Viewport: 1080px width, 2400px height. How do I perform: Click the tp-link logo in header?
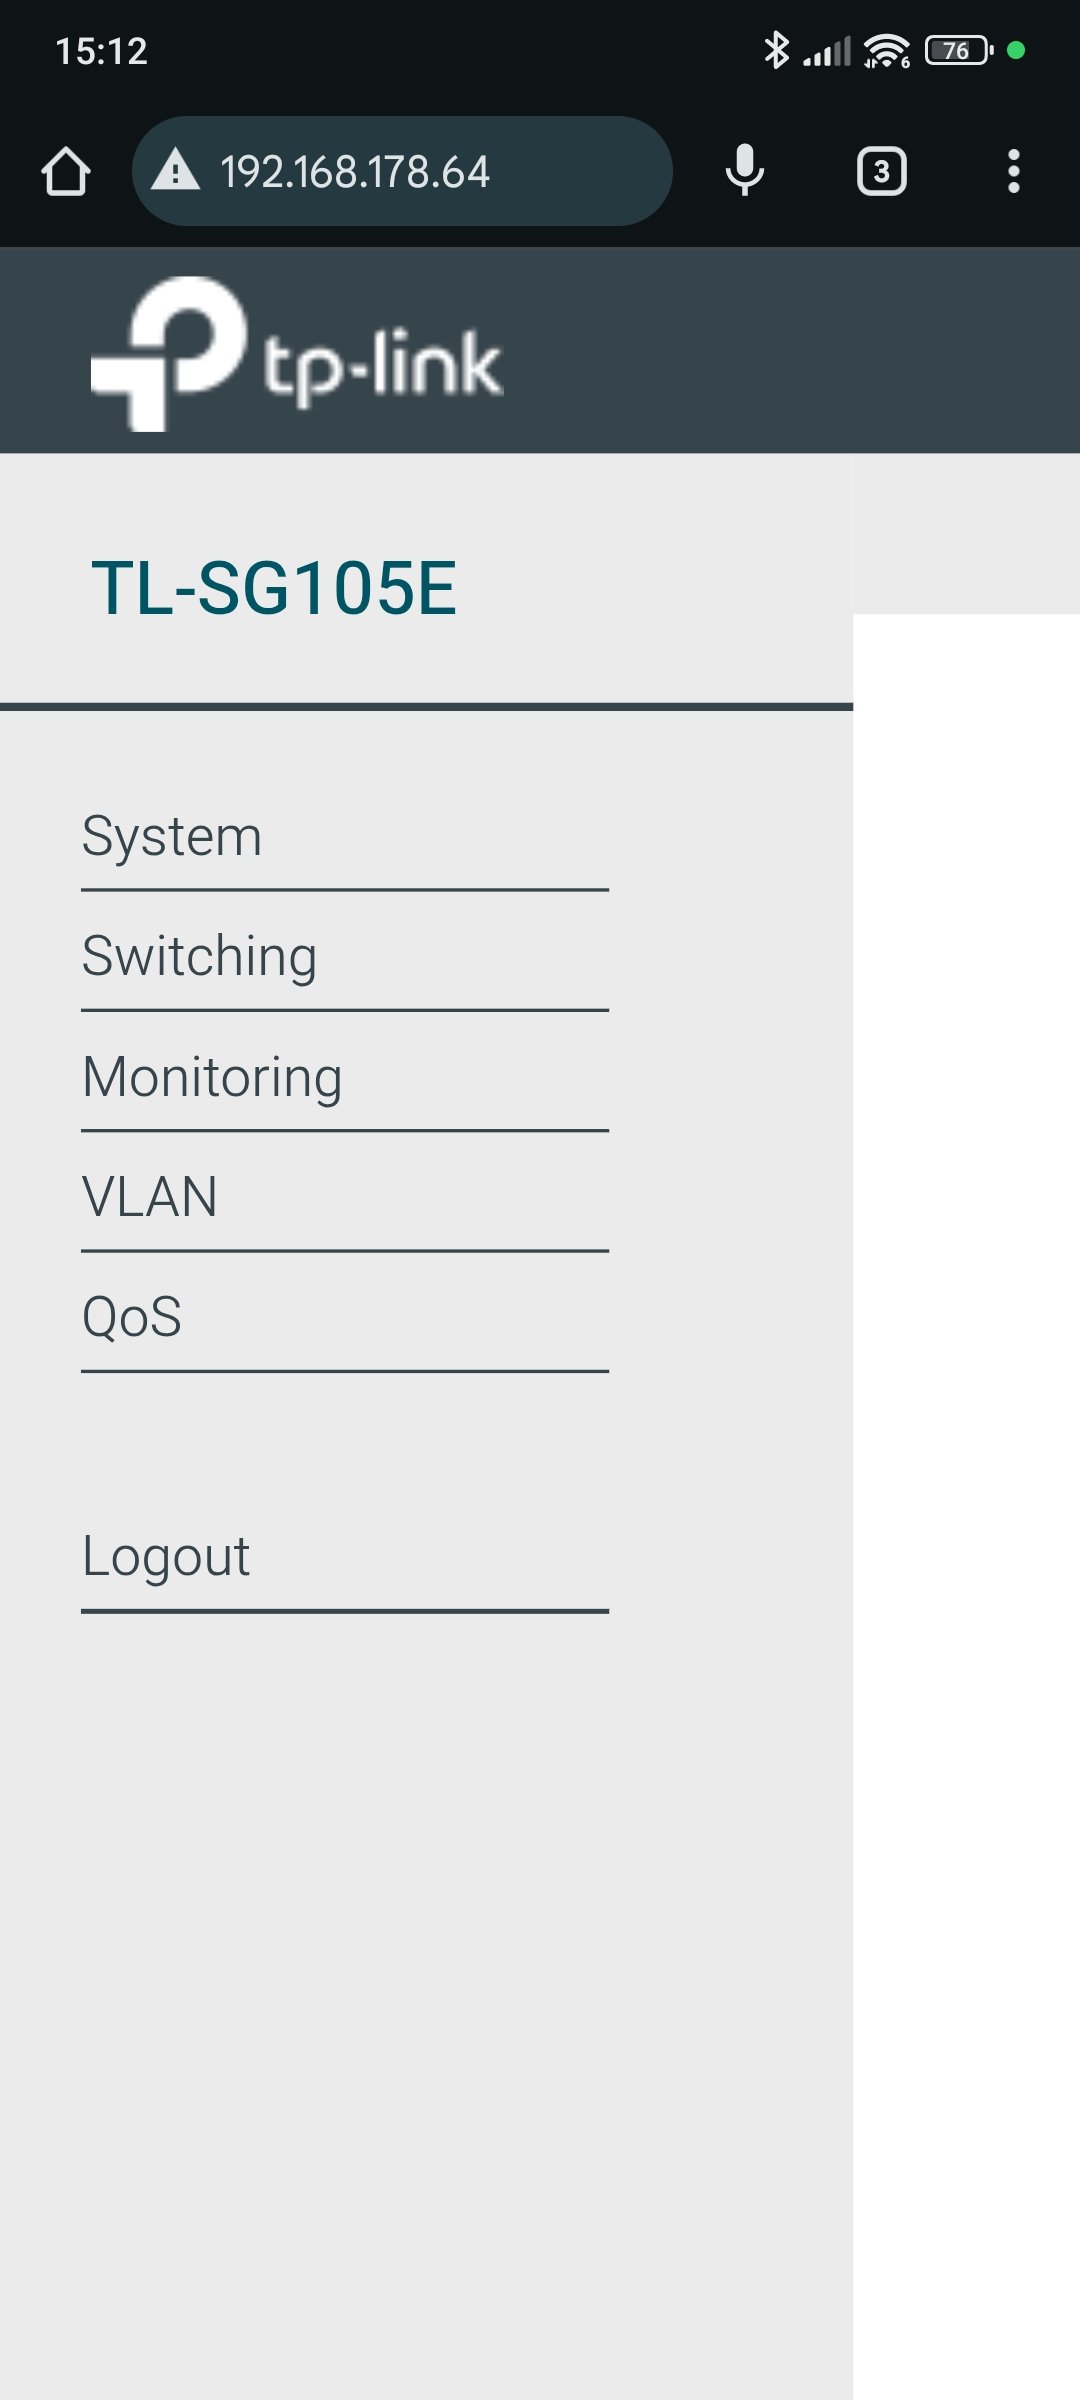click(x=297, y=354)
